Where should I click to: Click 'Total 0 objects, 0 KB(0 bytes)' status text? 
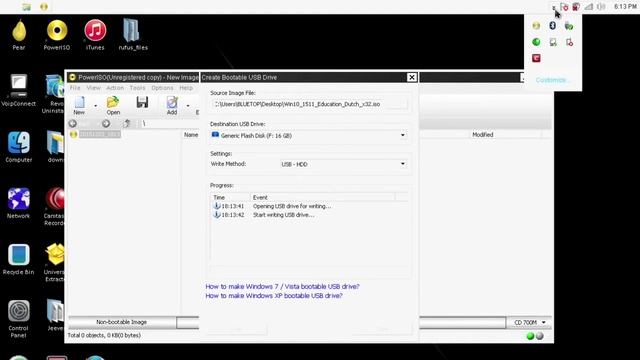[x=104, y=335]
